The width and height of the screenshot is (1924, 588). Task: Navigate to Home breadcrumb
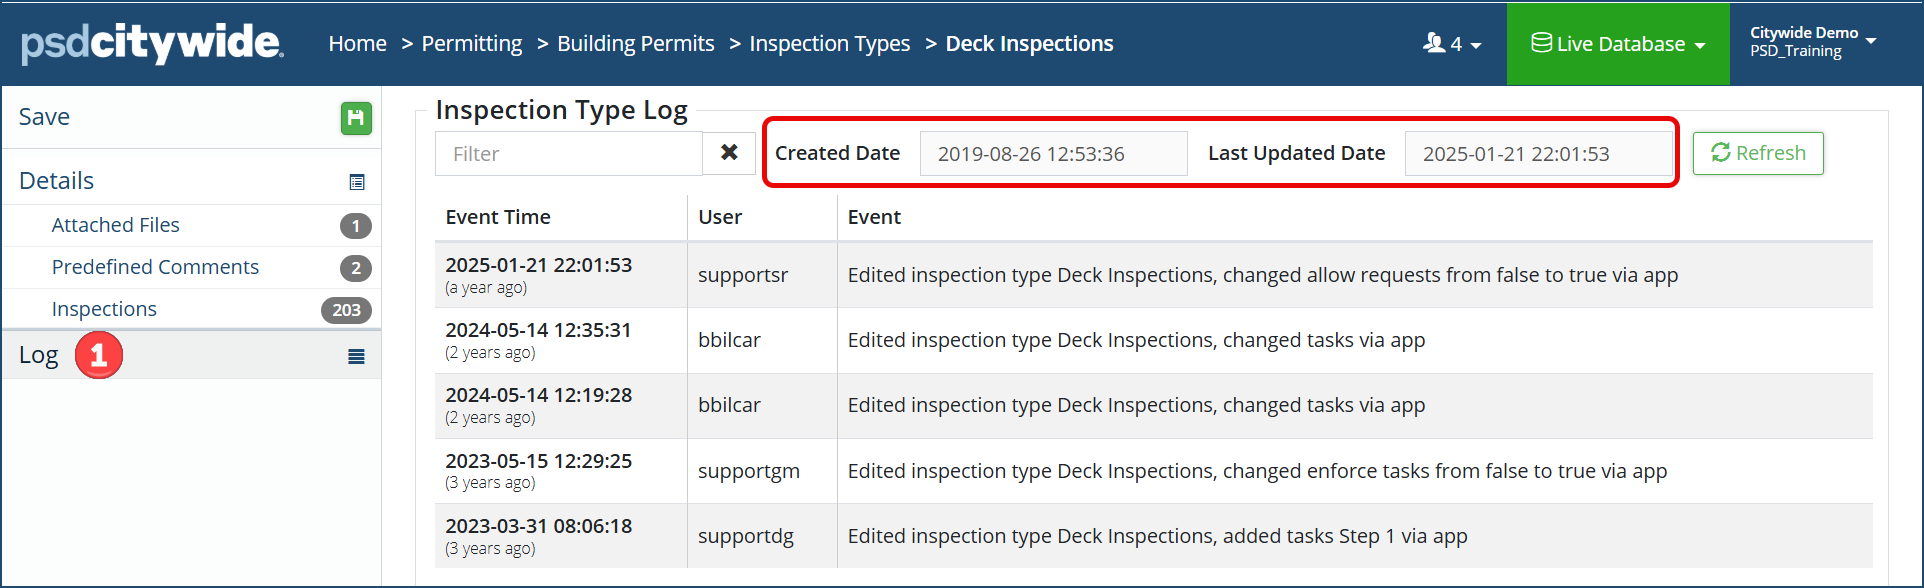pyautogui.click(x=358, y=44)
